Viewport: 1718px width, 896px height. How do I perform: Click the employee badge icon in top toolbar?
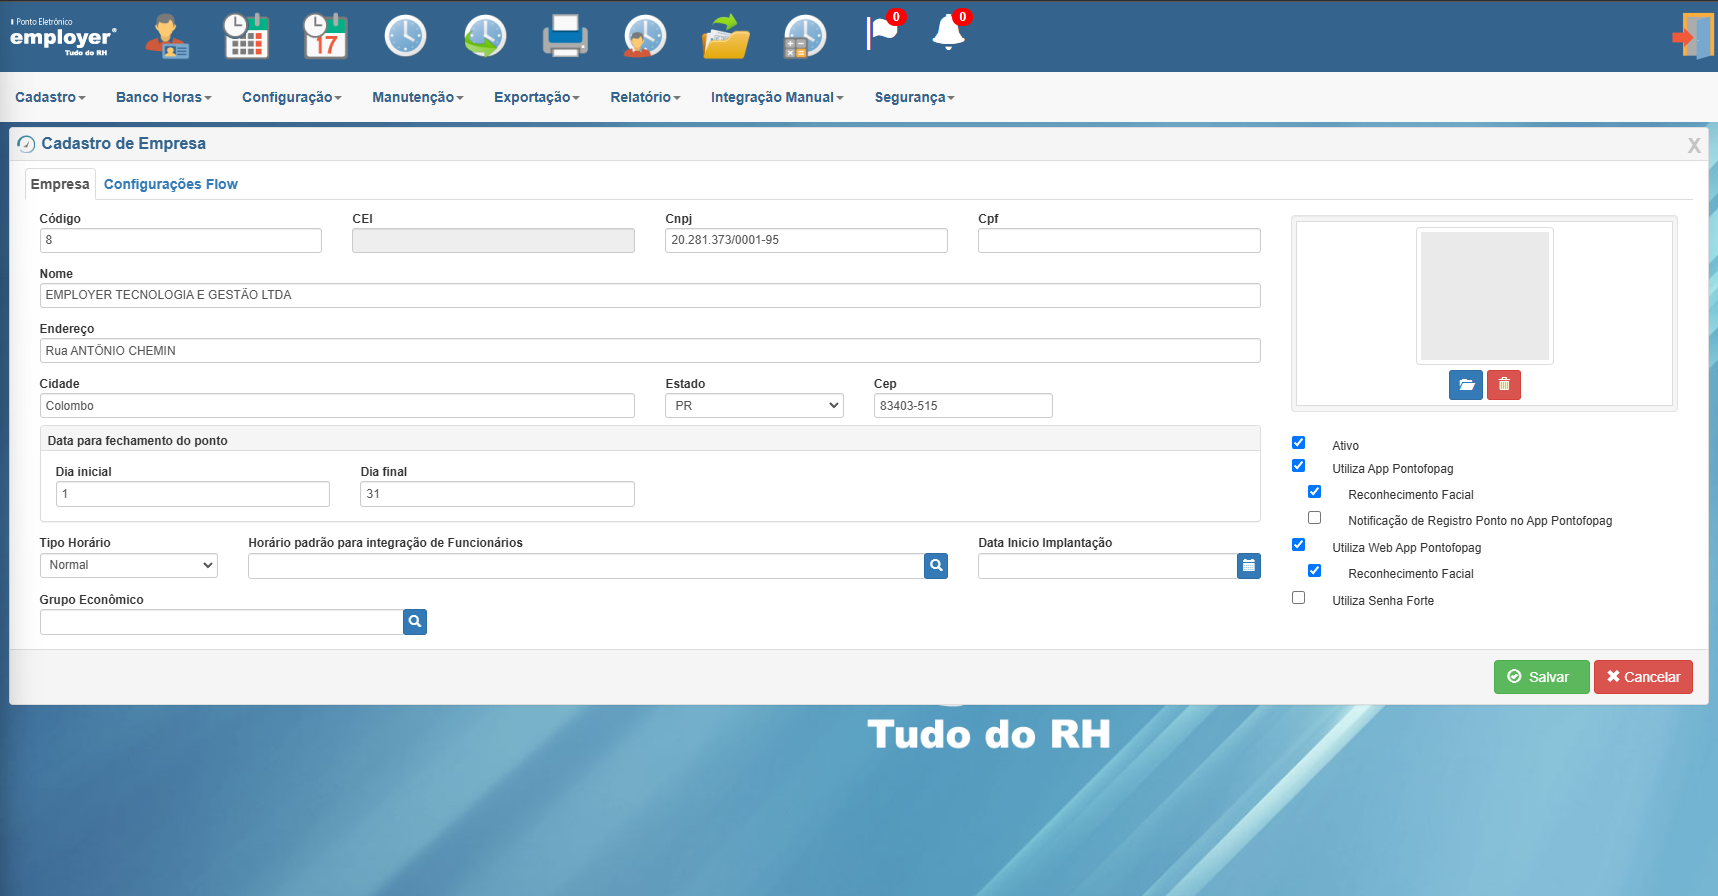pos(167,36)
